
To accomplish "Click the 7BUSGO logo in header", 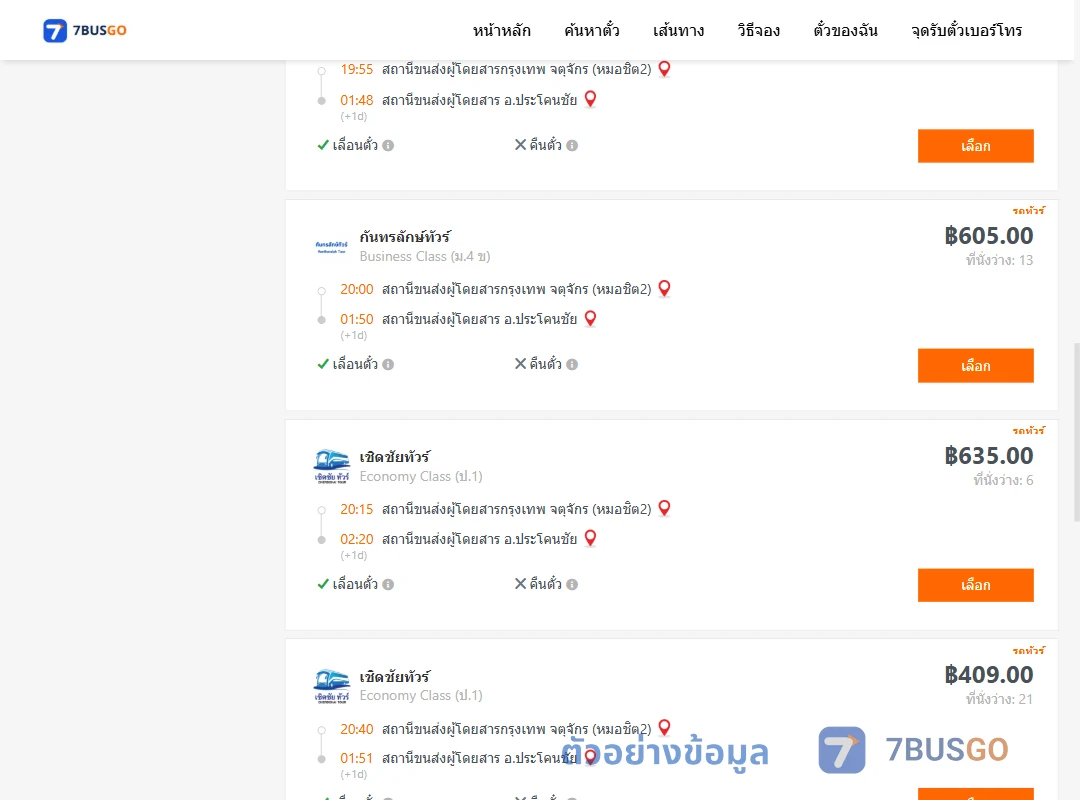I will point(85,30).
